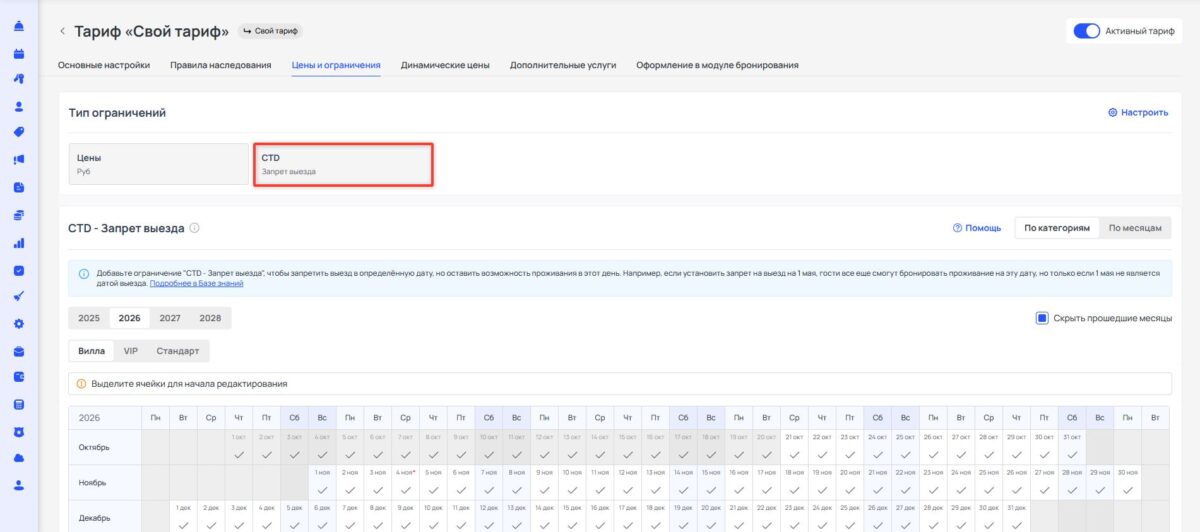Image resolution: width=1200 pixels, height=532 pixels.
Task: Click the warning icon in the edit hint bar
Action: click(82, 383)
